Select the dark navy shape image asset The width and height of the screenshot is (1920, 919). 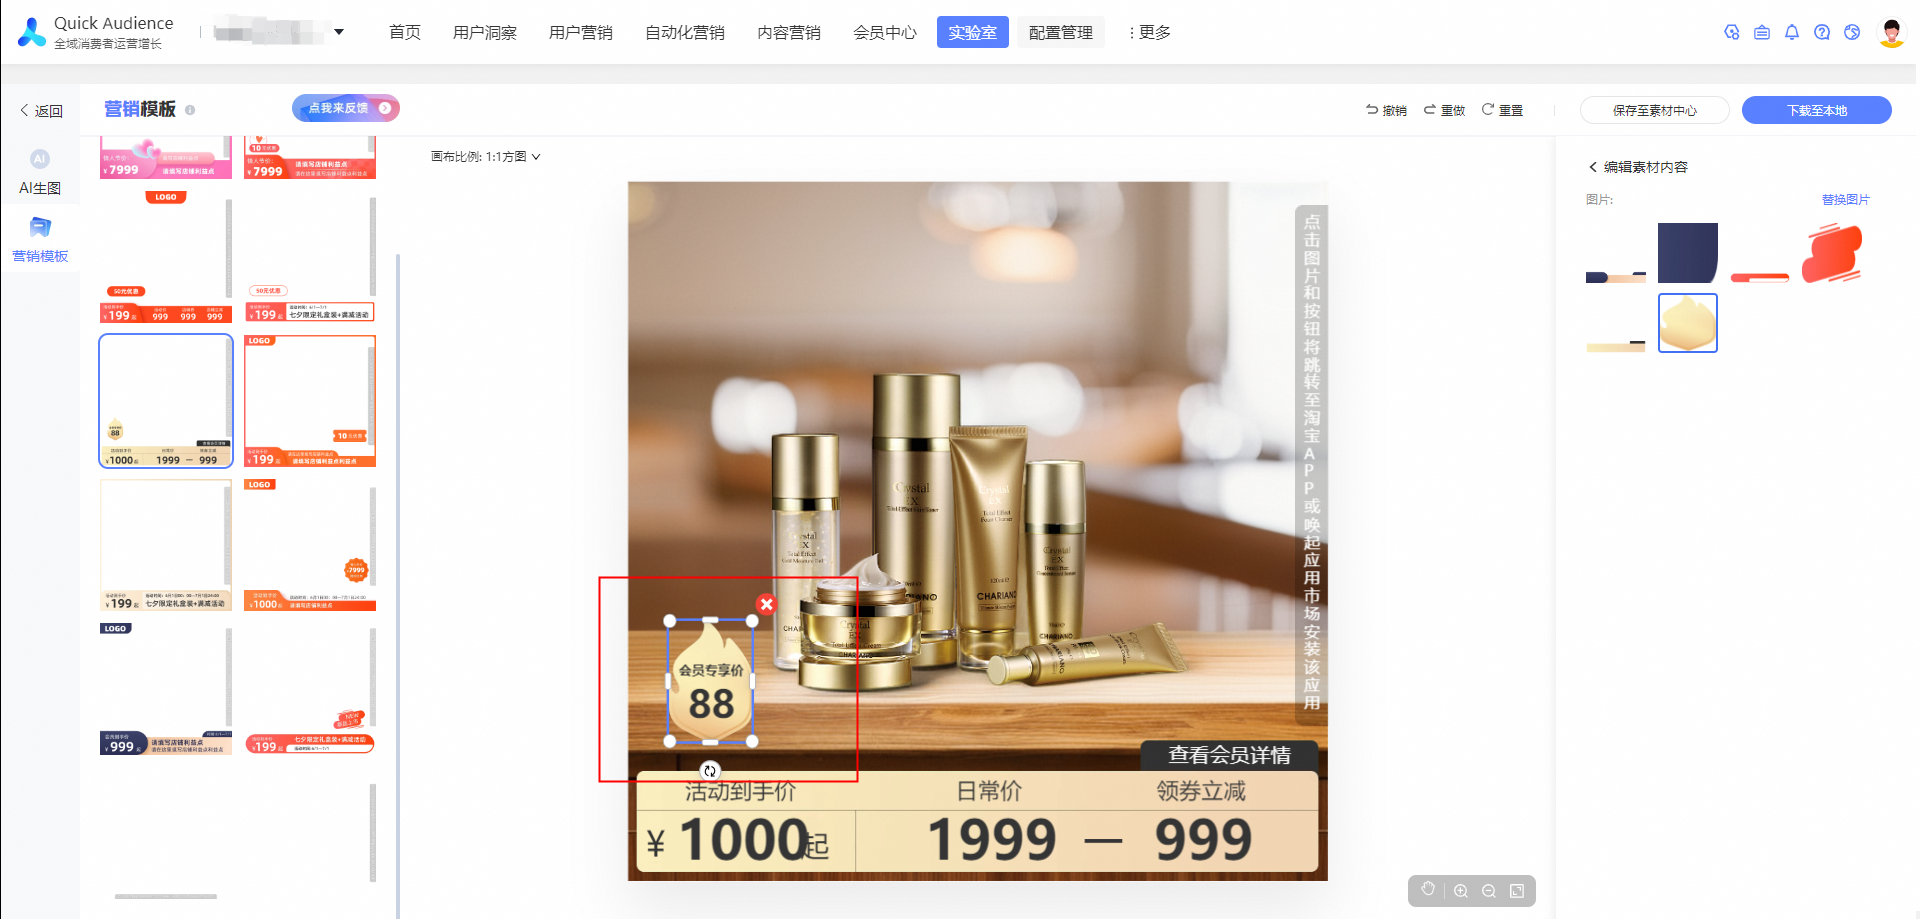coord(1688,254)
